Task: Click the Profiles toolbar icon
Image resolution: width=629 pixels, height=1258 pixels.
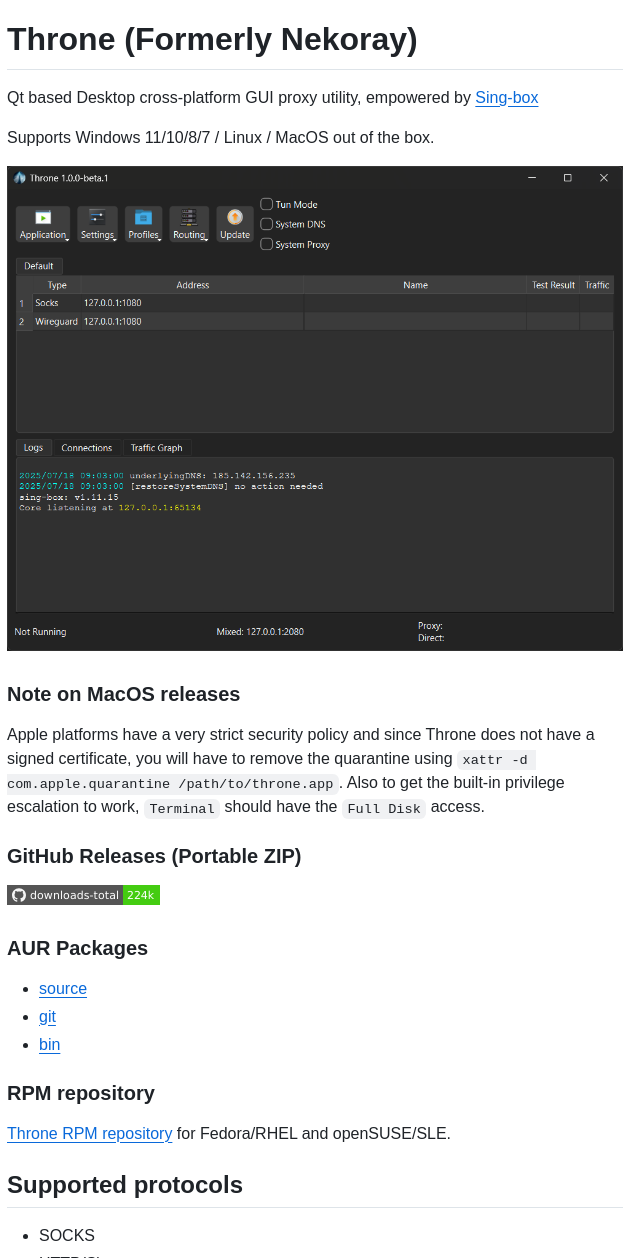Action: click(x=143, y=218)
